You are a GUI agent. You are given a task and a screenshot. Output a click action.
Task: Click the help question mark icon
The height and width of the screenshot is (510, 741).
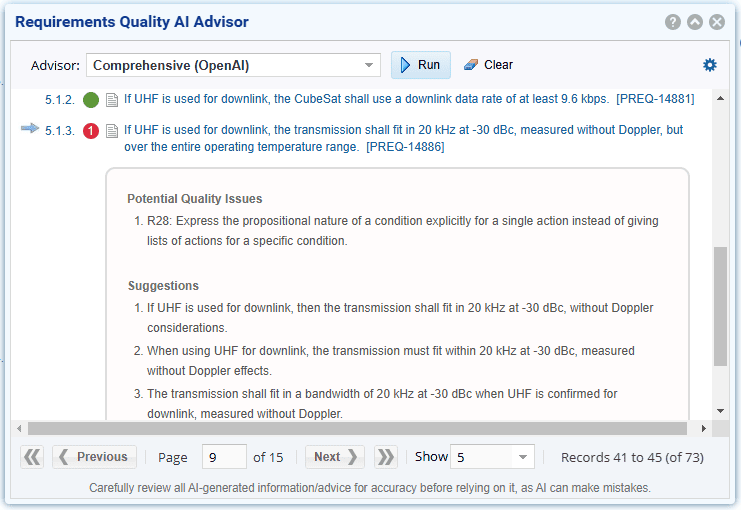click(x=673, y=22)
